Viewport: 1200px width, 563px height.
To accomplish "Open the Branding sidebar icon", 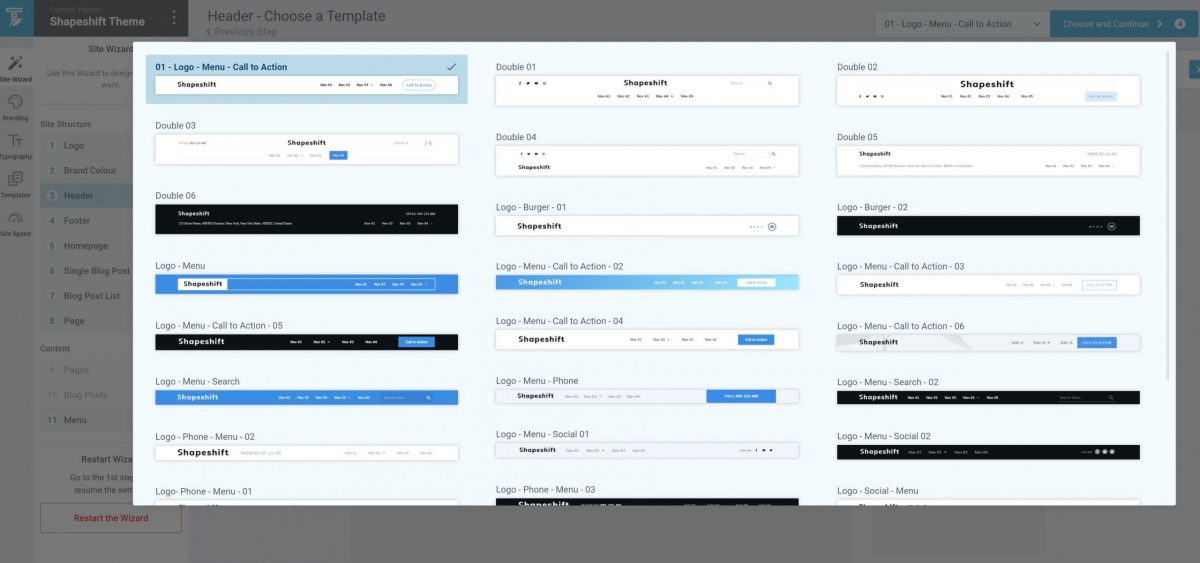I will [16, 107].
